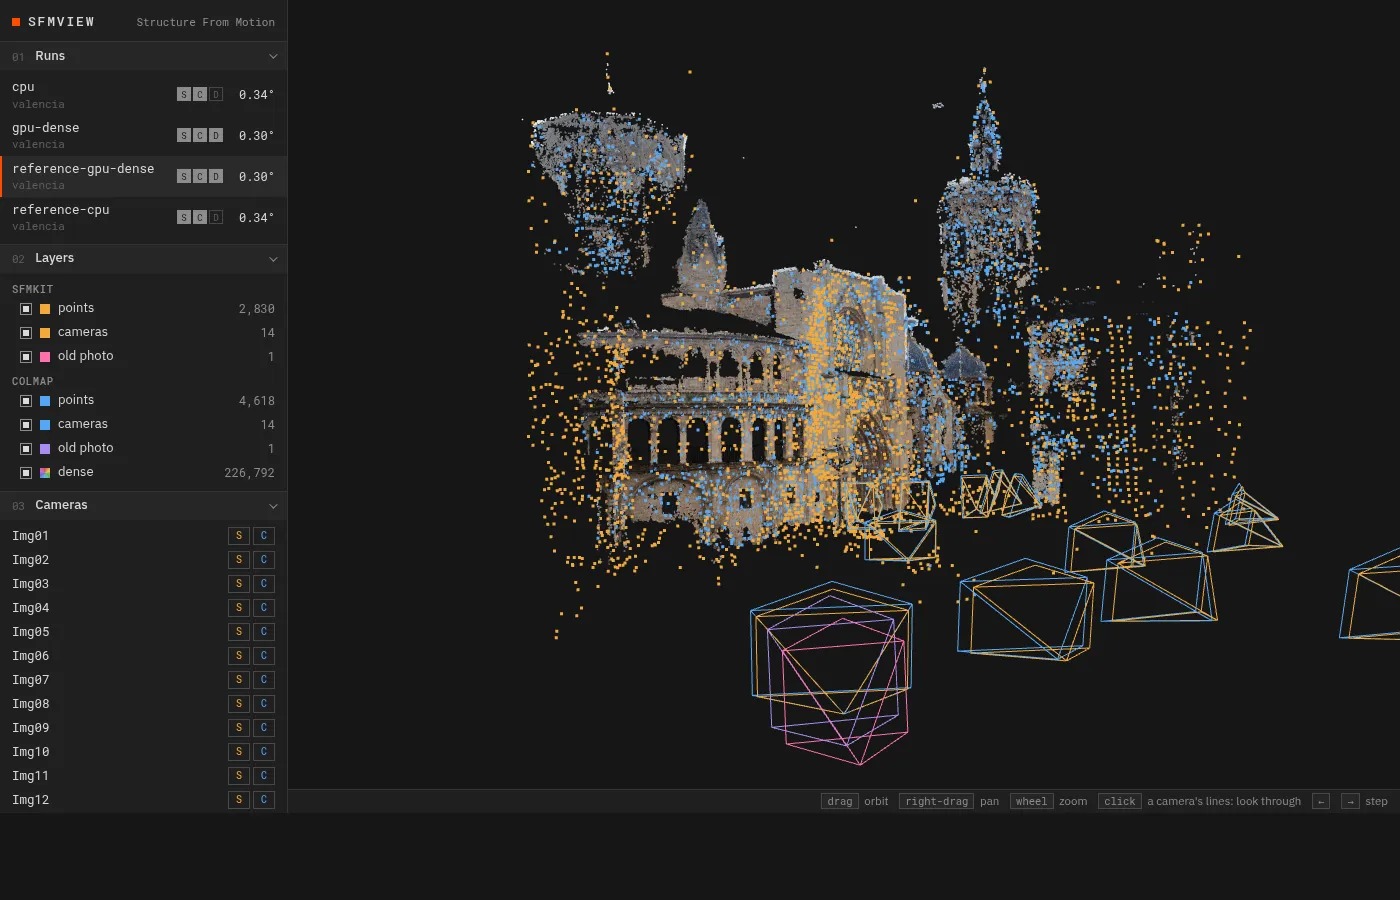
Task: Click the S badge on the cpu run
Action: (x=184, y=94)
